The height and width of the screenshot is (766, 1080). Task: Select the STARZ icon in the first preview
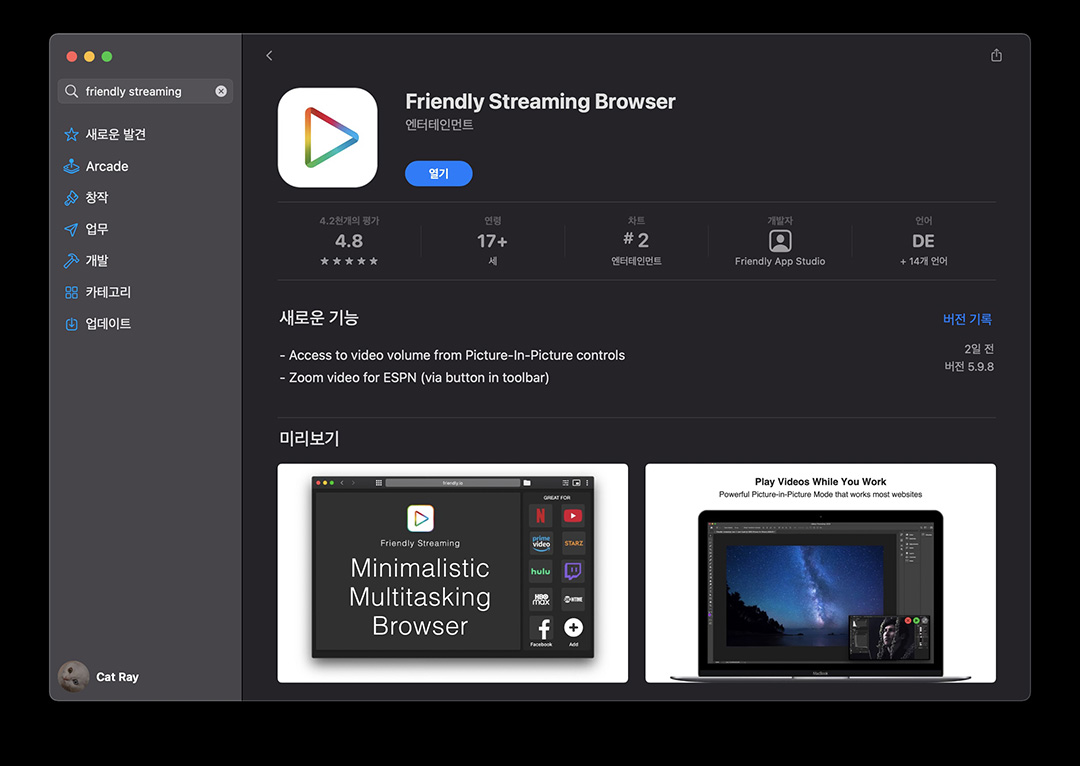573,543
